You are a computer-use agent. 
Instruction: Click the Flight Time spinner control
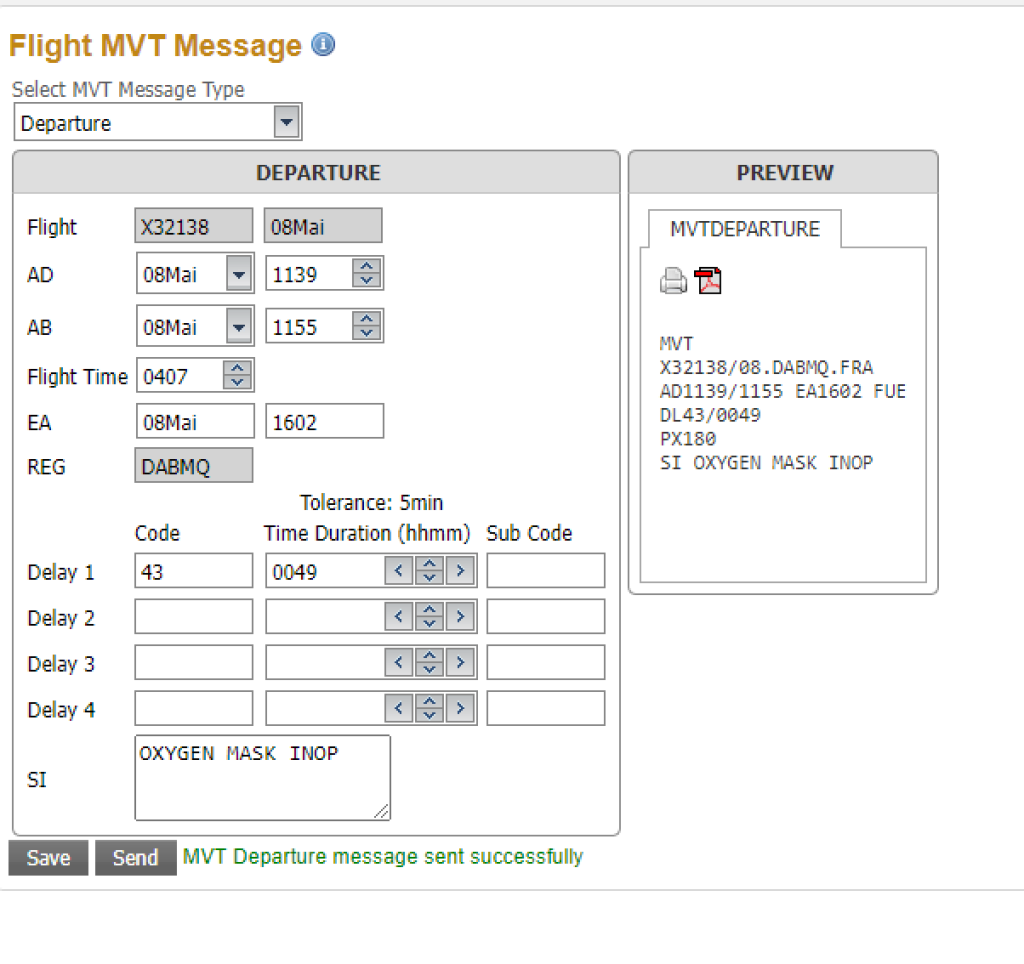coord(237,376)
